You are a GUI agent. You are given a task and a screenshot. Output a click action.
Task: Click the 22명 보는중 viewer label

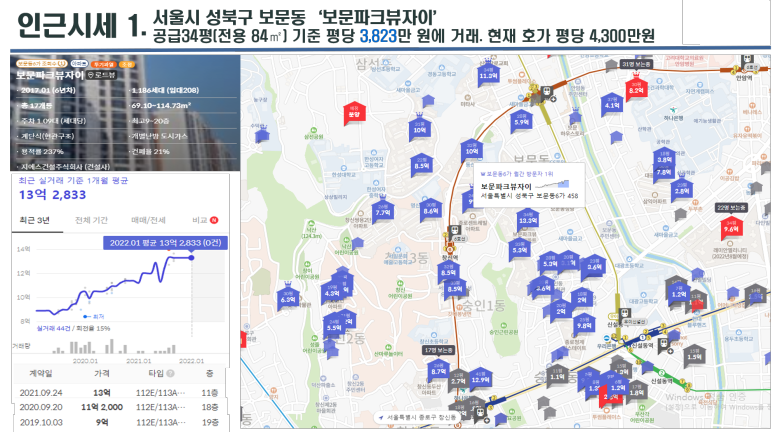[x=731, y=208]
